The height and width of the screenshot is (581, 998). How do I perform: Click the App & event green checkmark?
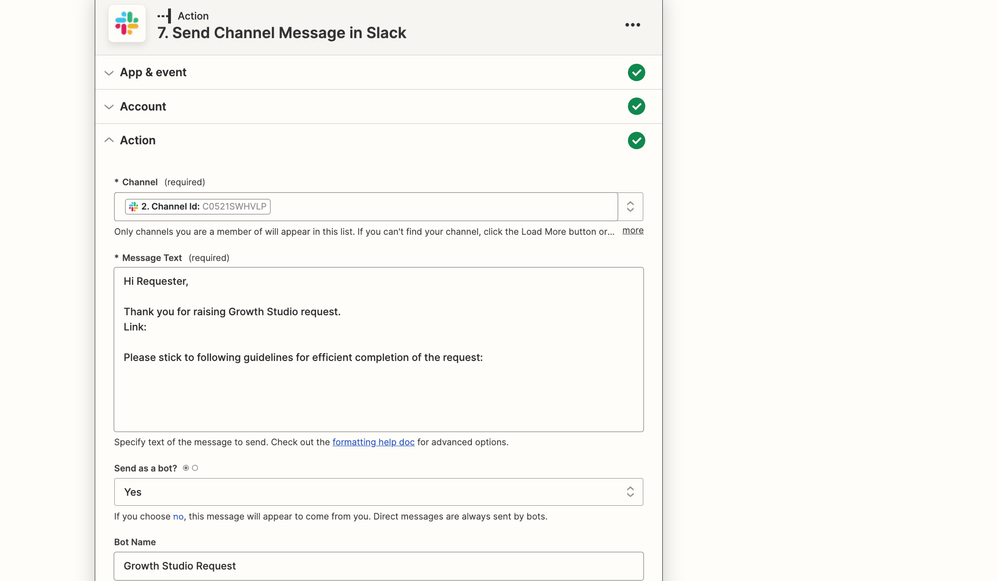tap(636, 73)
